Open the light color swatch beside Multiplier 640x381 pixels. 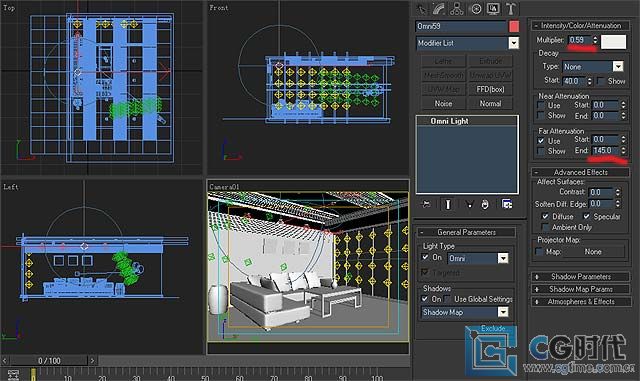(x=613, y=41)
